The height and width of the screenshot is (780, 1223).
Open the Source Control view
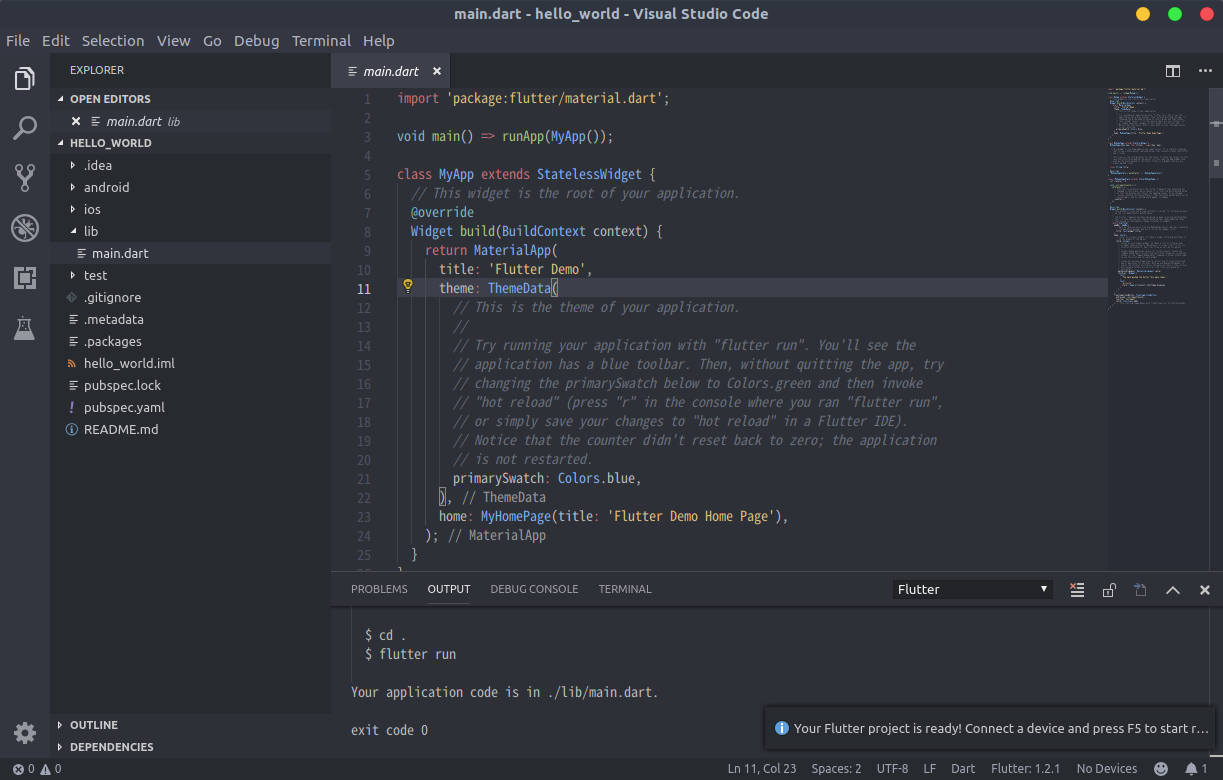coord(25,178)
